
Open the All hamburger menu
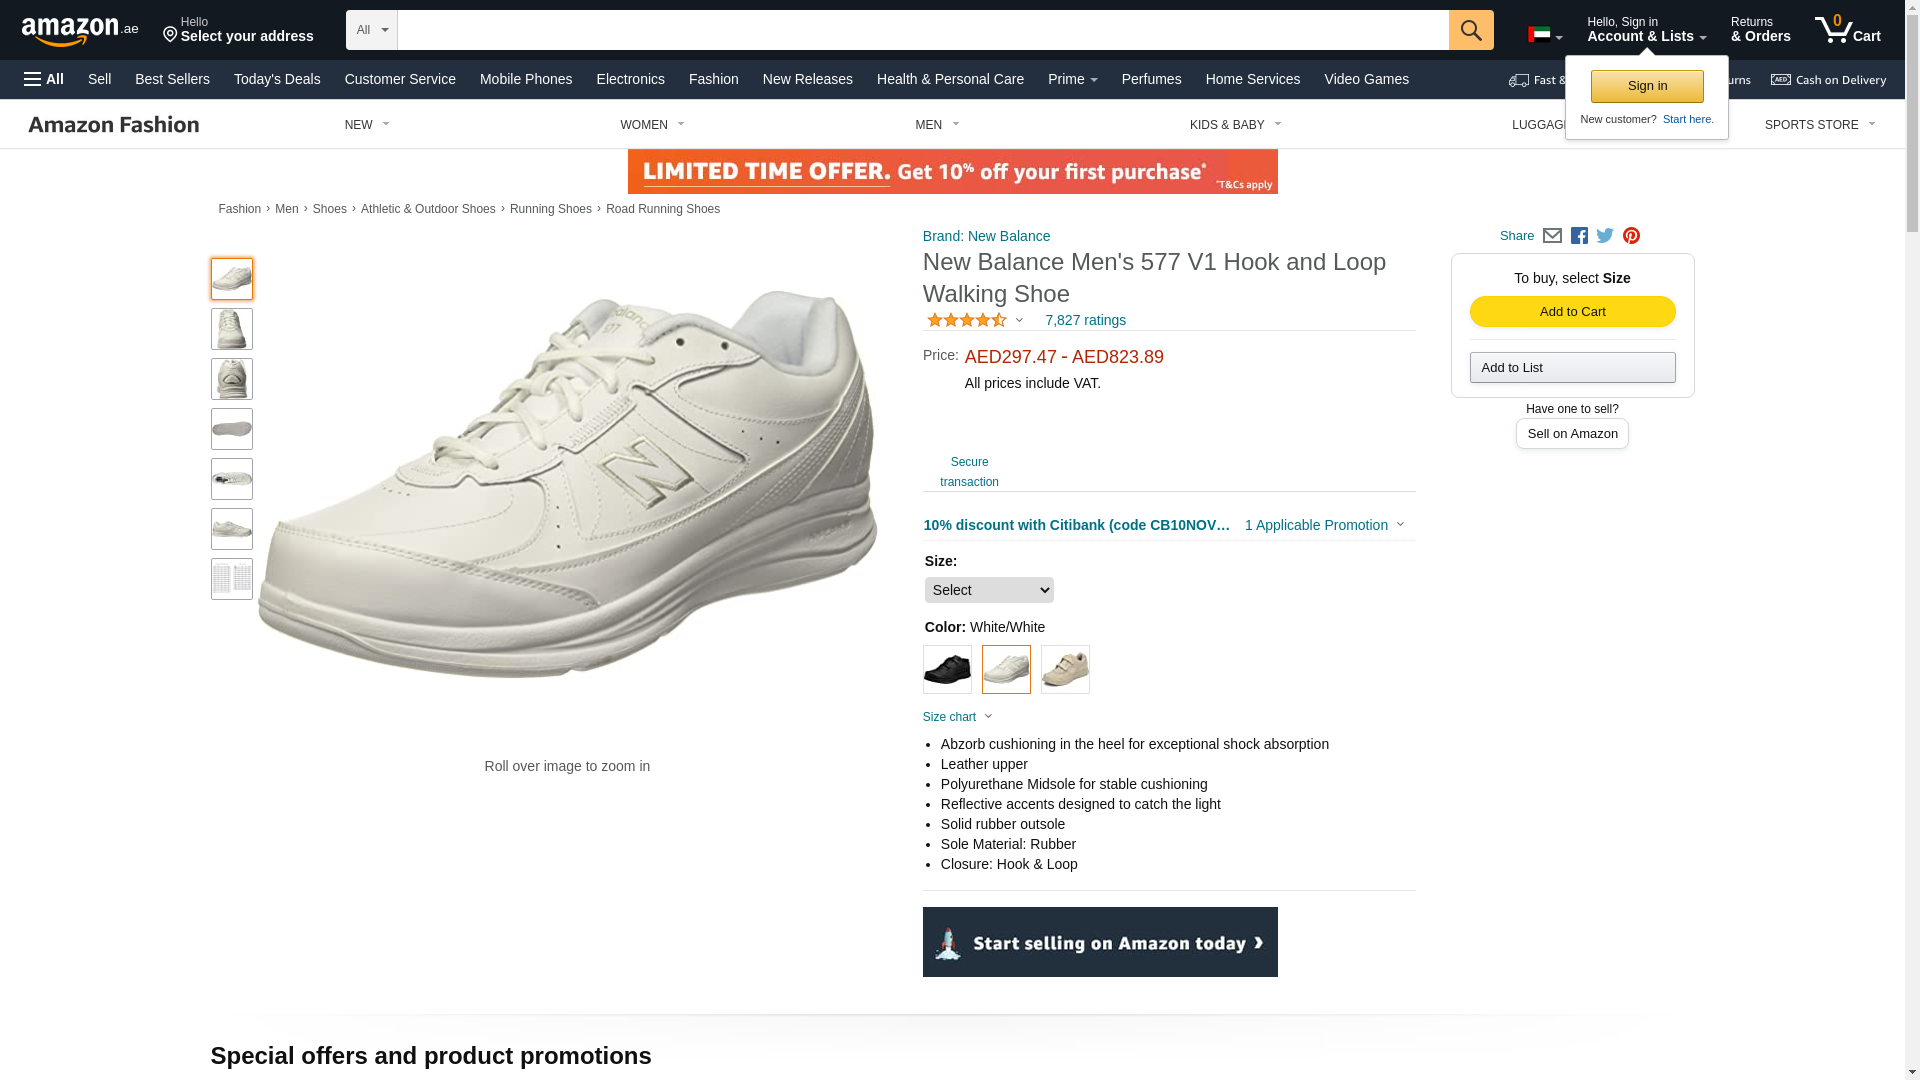point(44,79)
